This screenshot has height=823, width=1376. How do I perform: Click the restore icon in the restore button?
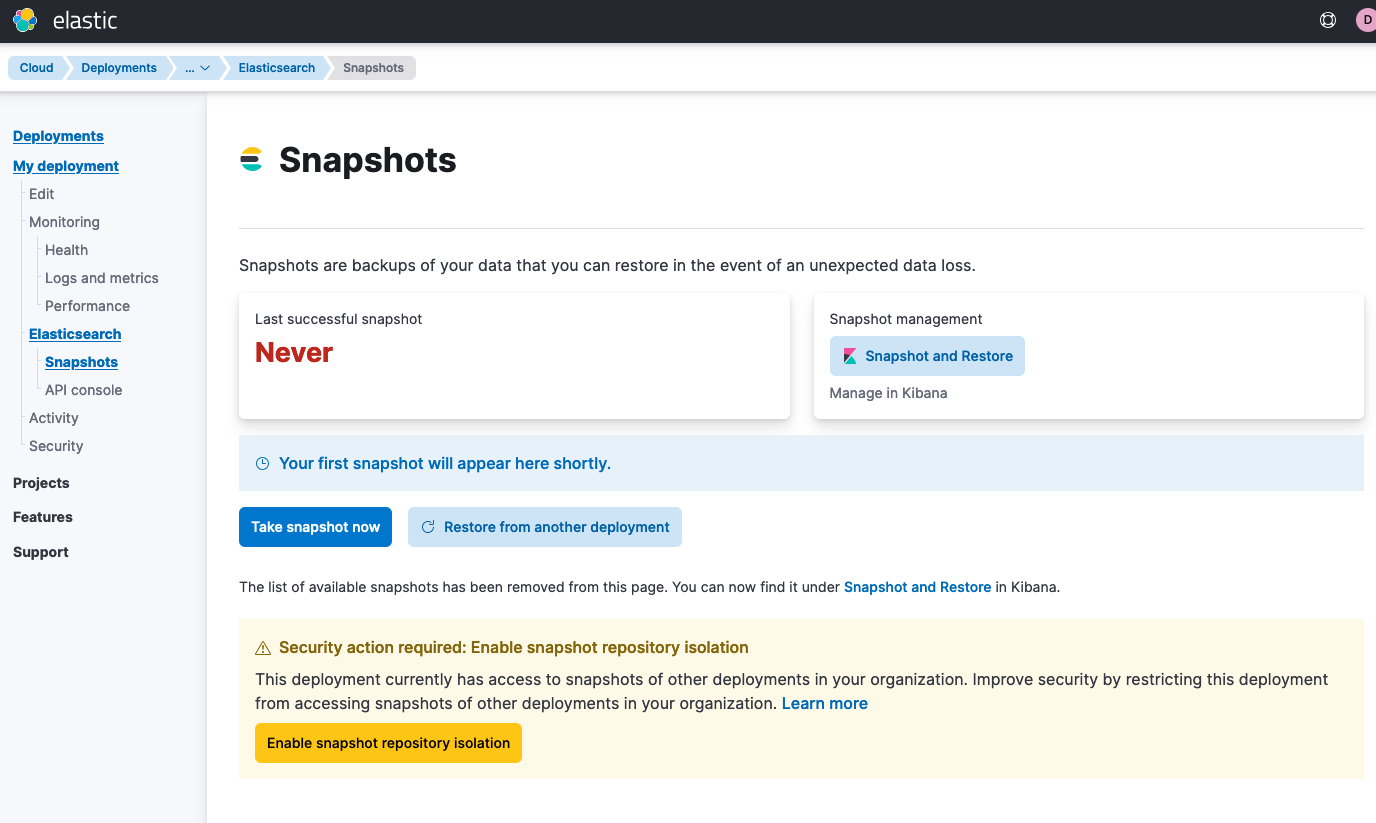click(x=429, y=526)
